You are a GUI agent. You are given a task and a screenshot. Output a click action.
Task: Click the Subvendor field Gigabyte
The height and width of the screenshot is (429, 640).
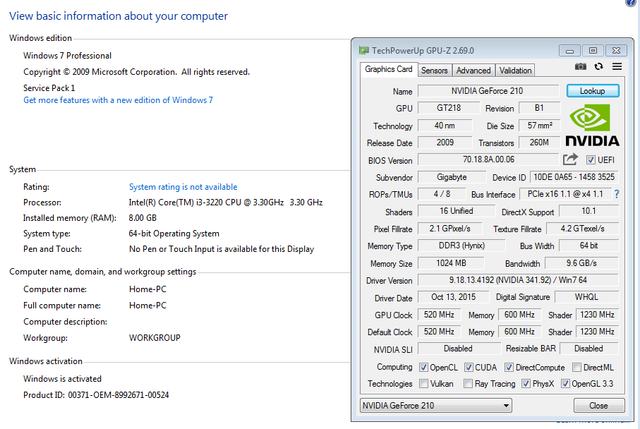point(452,177)
